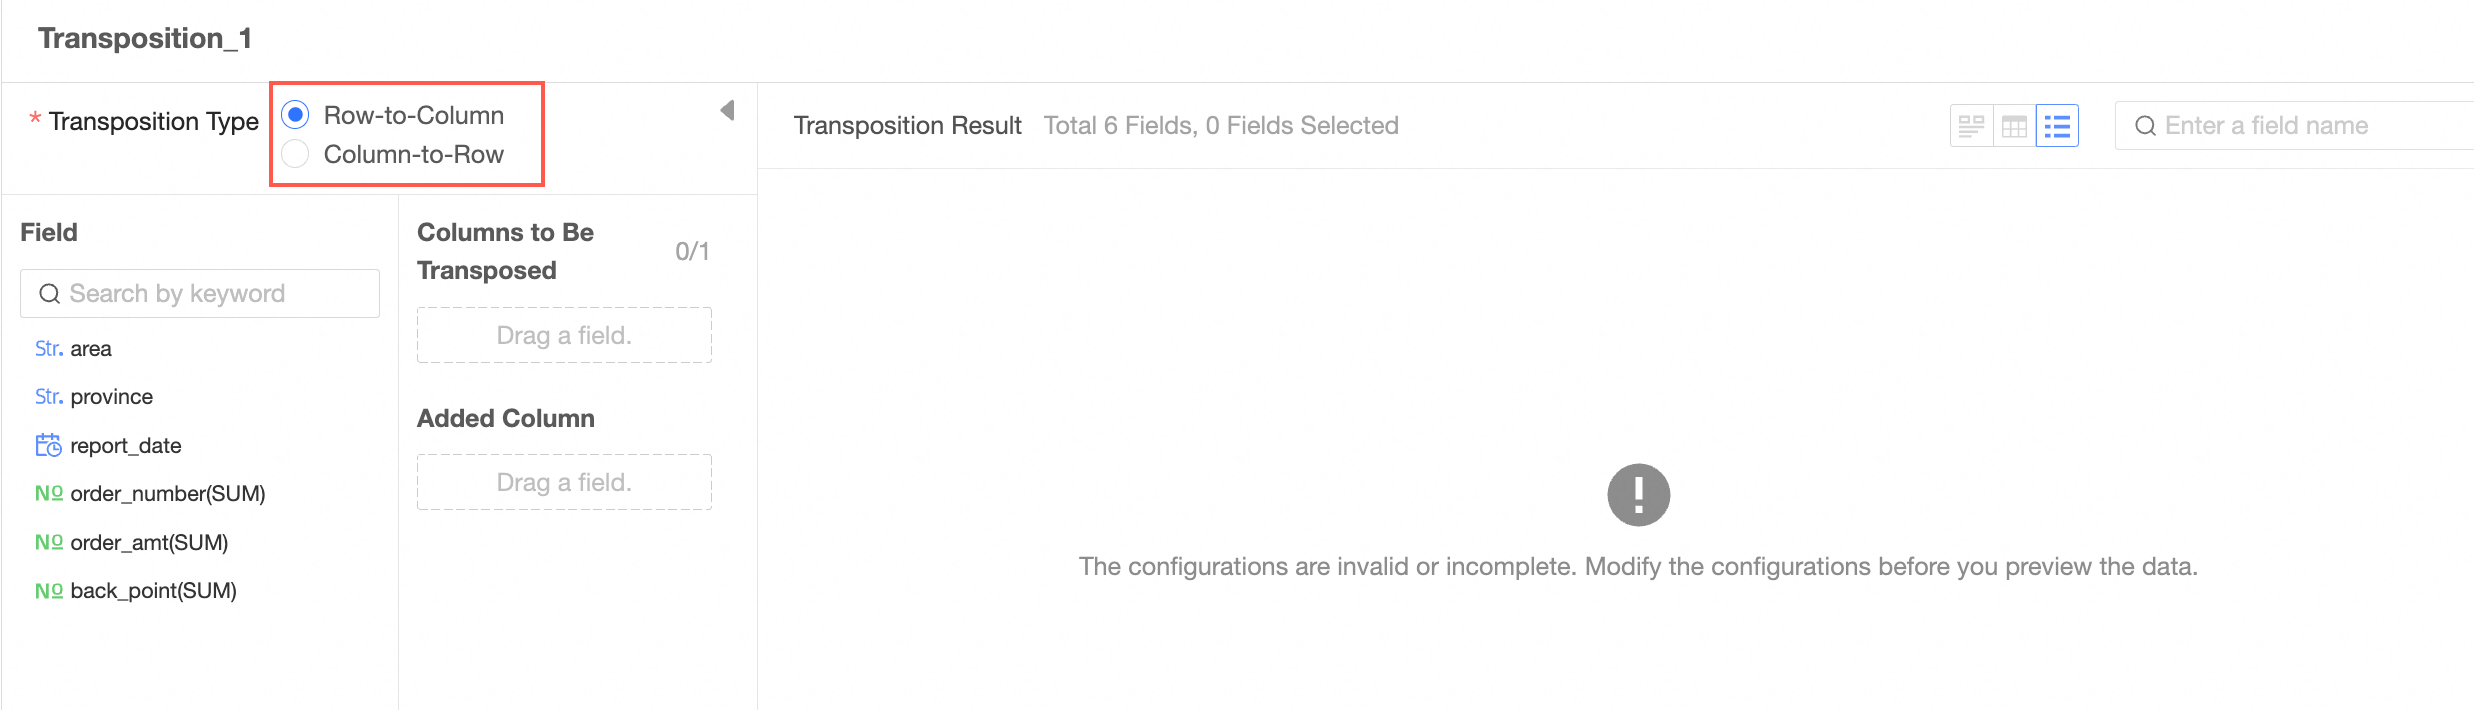Click the gray warning exclamation icon
This screenshot has width=2474, height=710.
tap(1638, 494)
